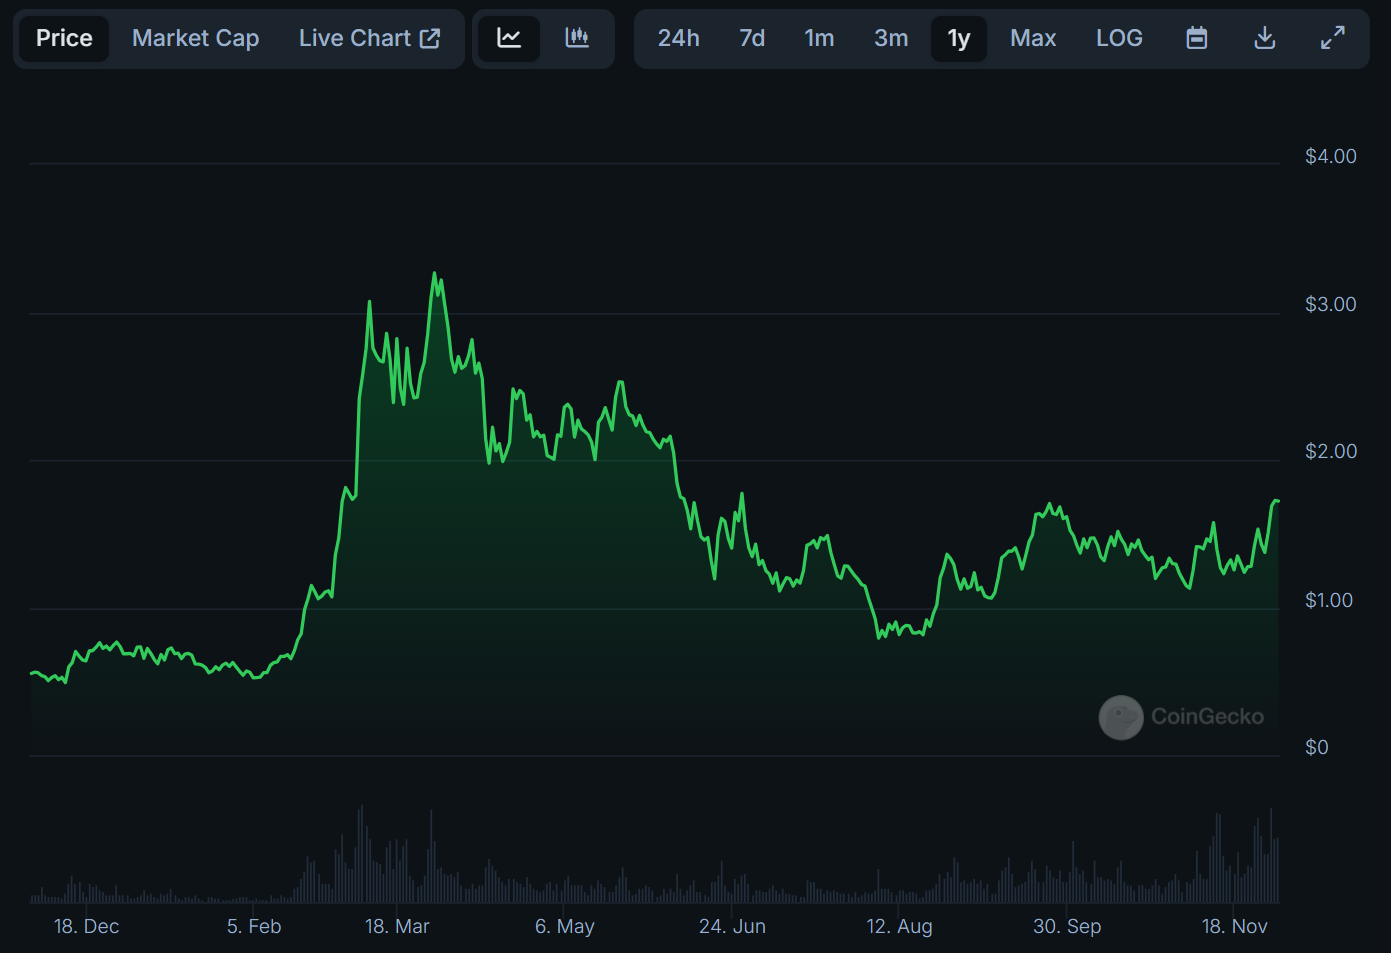
Task: Open the Live Chart link
Action: tap(369, 38)
